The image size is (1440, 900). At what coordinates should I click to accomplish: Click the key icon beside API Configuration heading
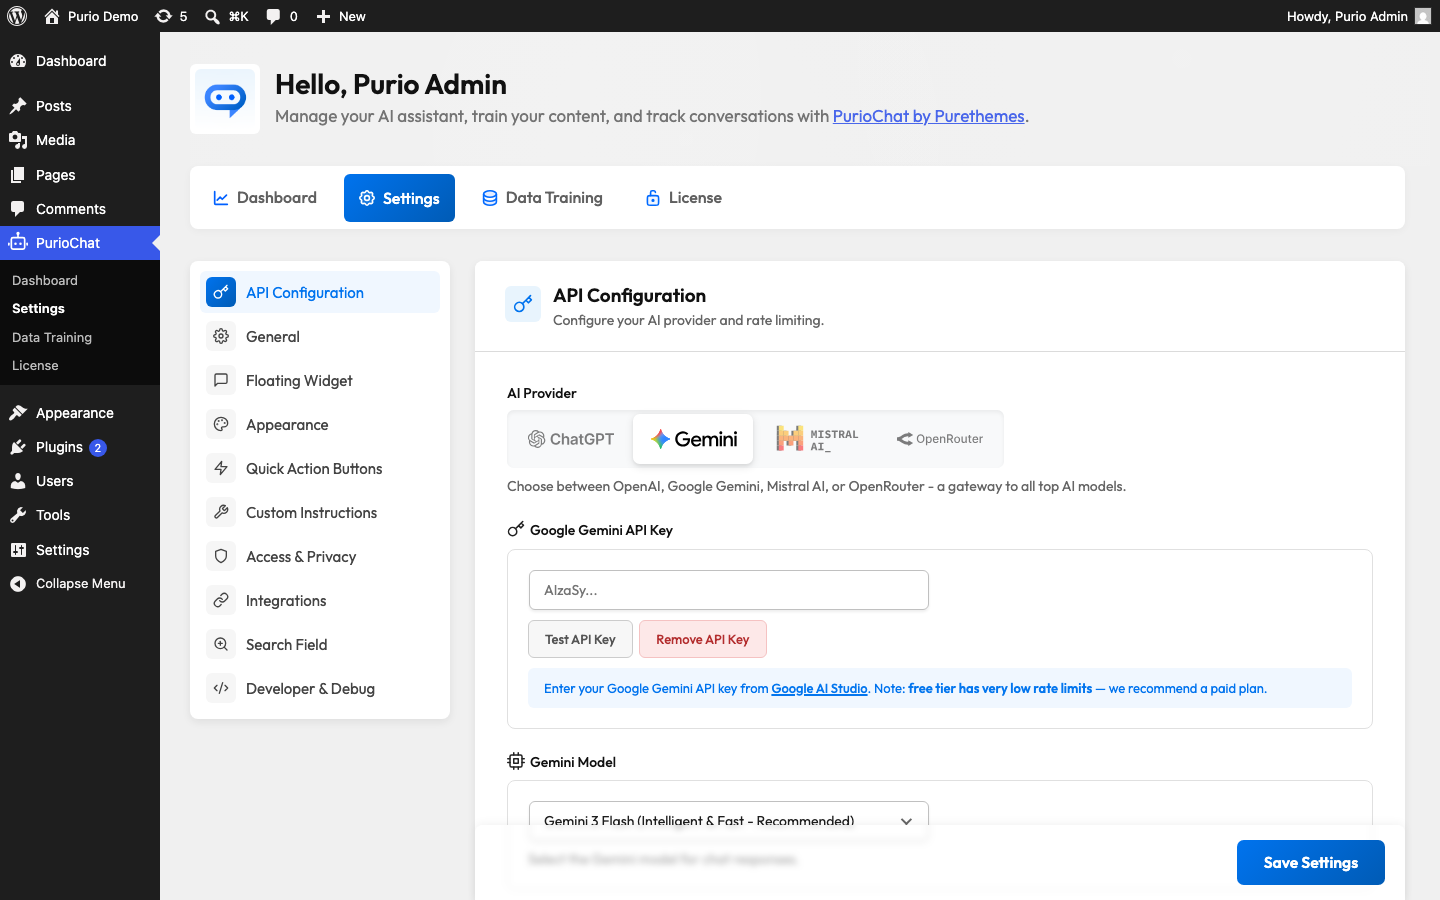pos(523,304)
